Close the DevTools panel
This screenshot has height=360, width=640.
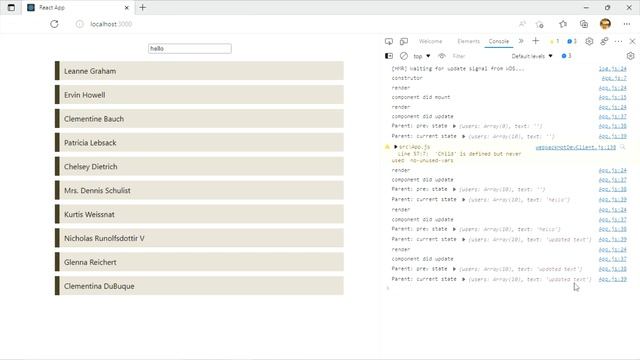[632, 41]
